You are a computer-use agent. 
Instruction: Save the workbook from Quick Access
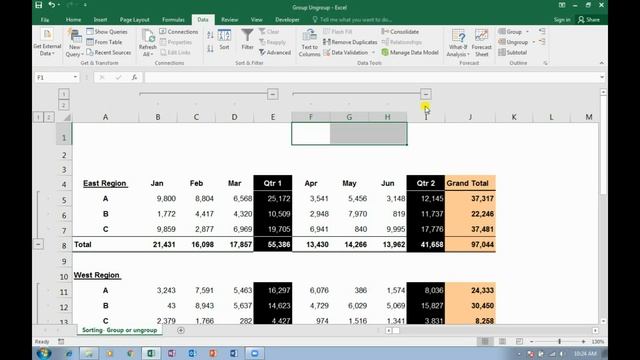click(39, 5)
